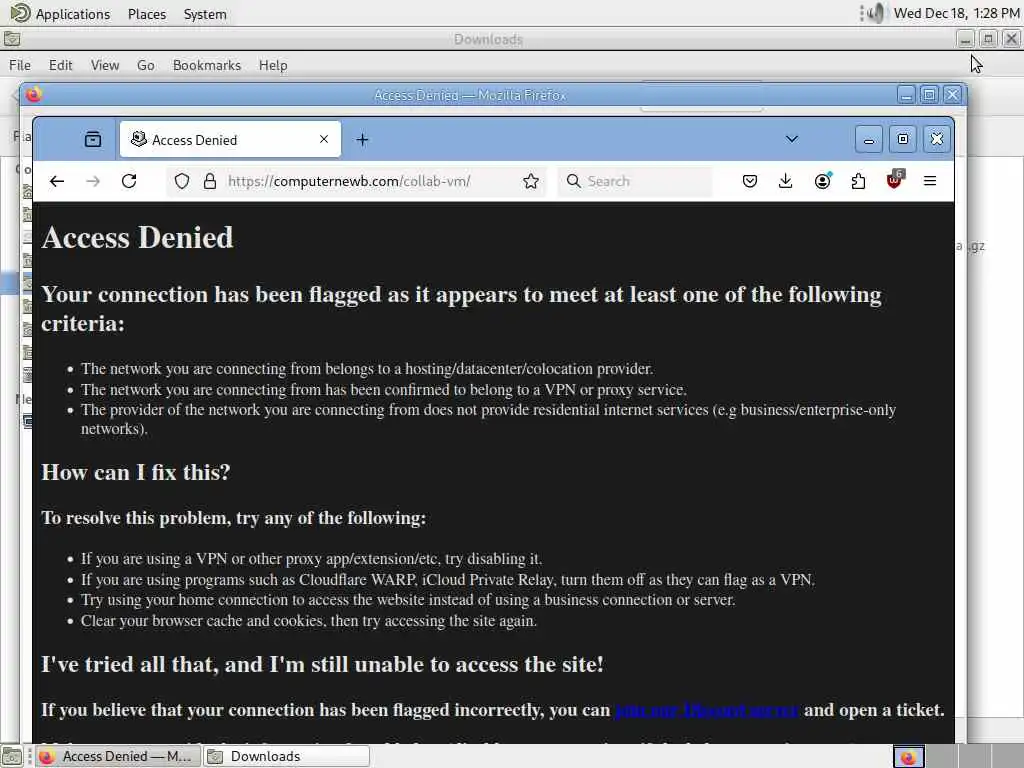Open the Firefox hamburger application menu
The width and height of the screenshot is (1024, 768).
pyautogui.click(x=930, y=181)
